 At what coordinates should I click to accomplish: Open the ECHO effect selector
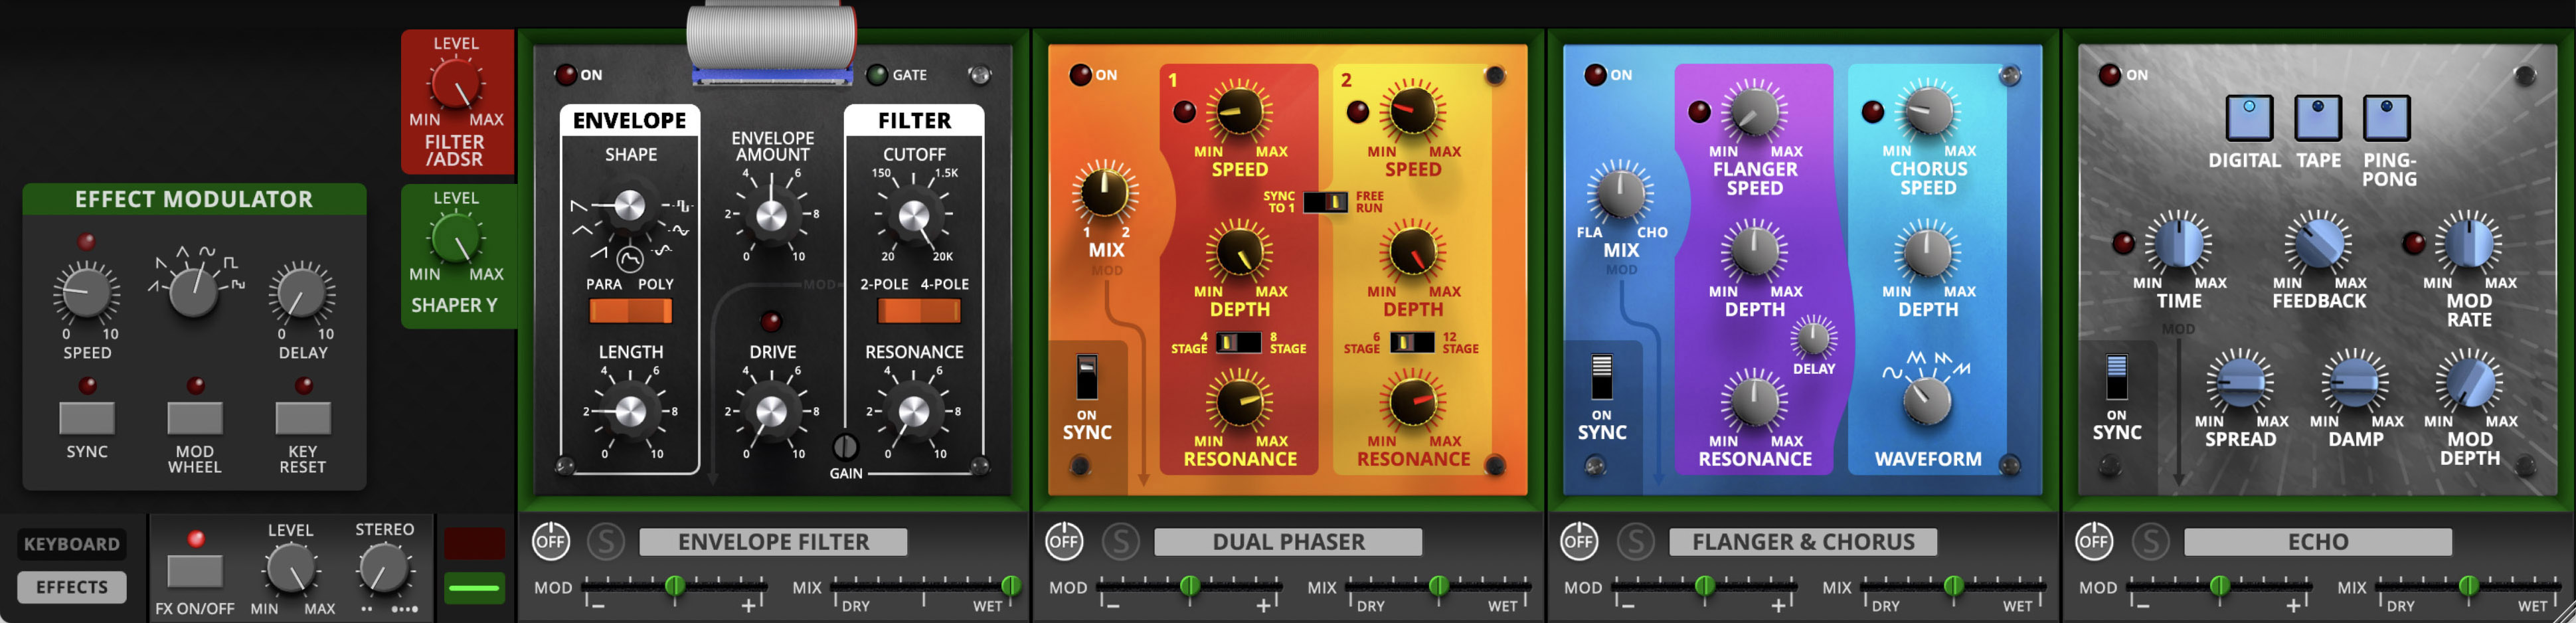pyautogui.click(x=2318, y=542)
